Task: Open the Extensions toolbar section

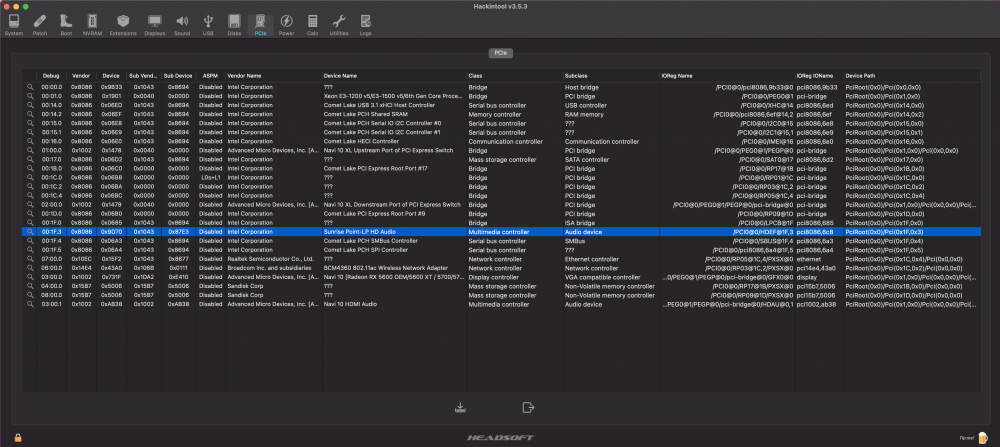Action: [x=123, y=25]
